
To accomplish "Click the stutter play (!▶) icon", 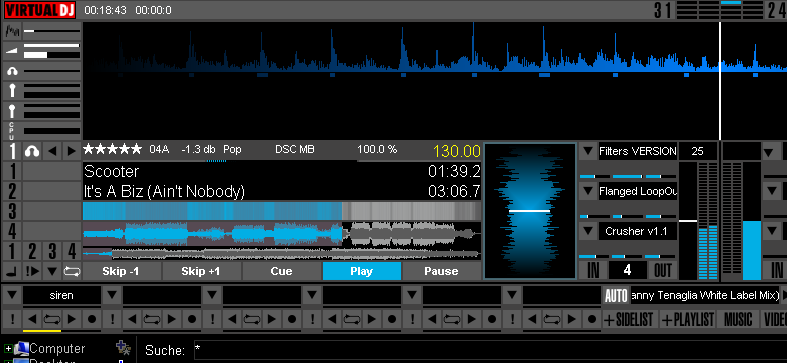I will [32, 271].
